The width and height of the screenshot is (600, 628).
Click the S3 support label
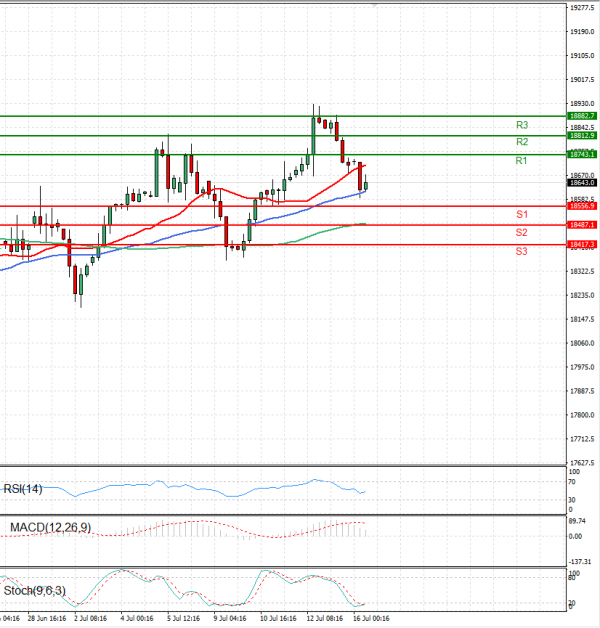point(521,252)
